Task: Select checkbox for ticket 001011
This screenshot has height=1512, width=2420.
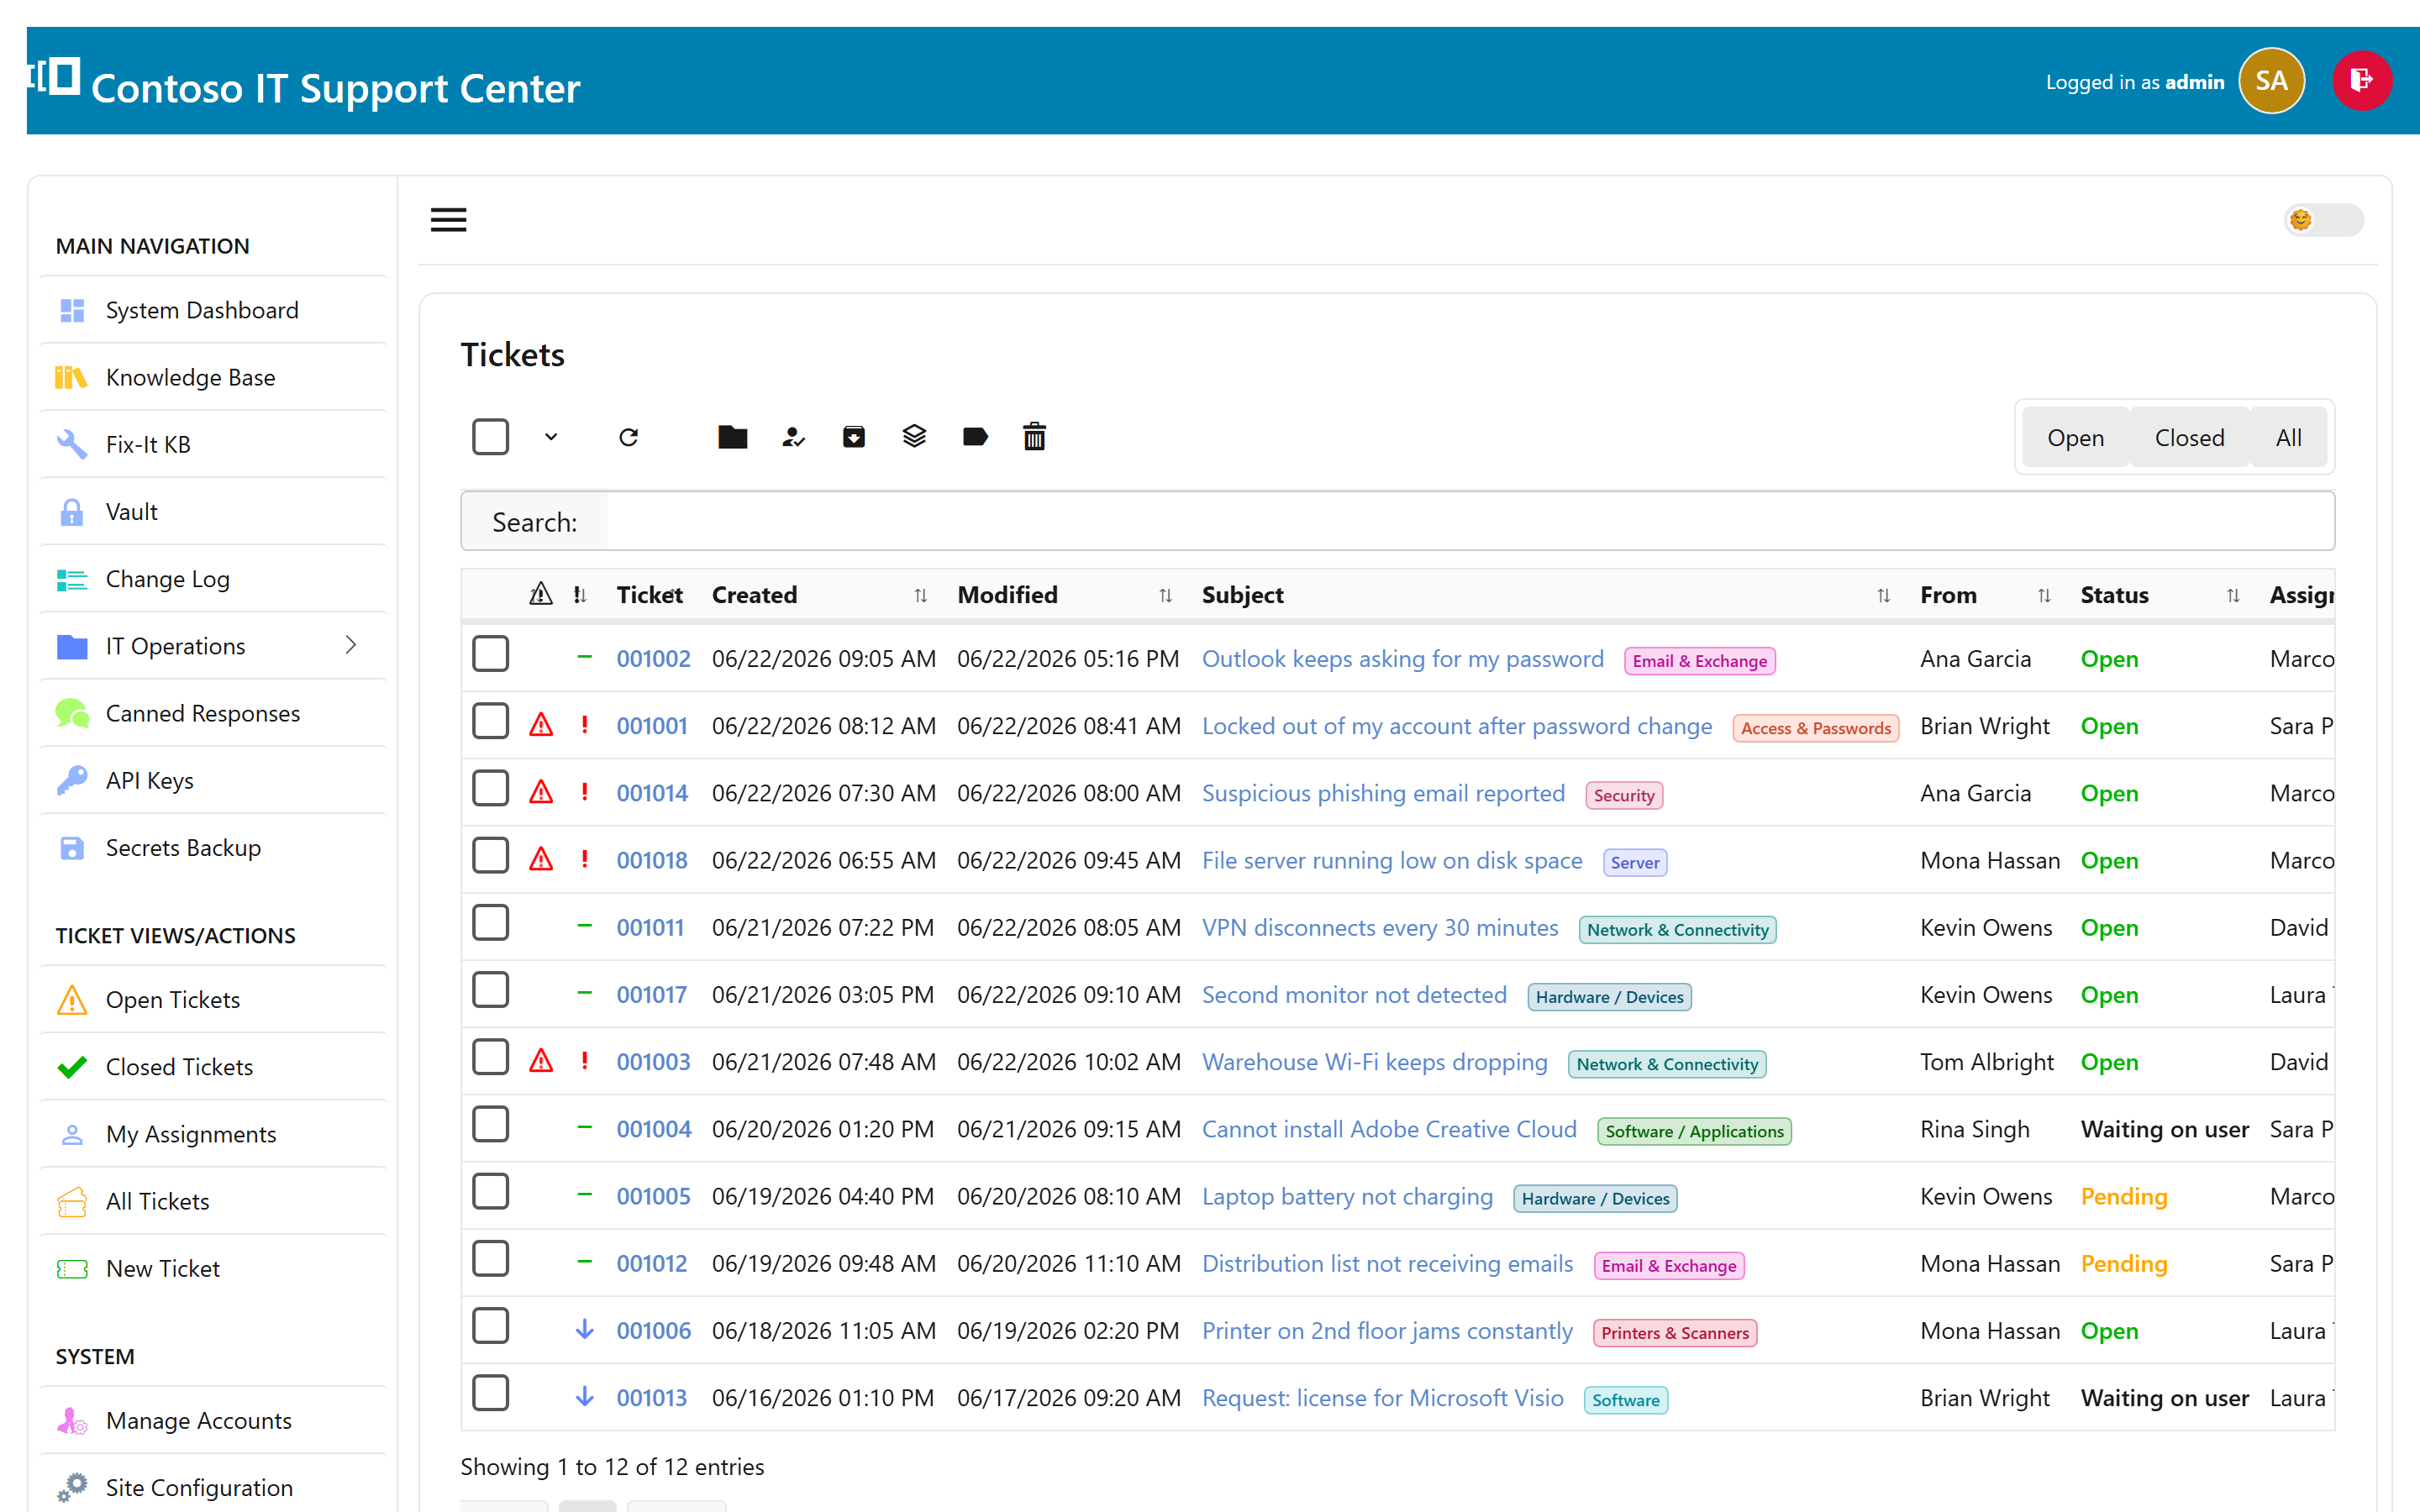Action: point(490,922)
